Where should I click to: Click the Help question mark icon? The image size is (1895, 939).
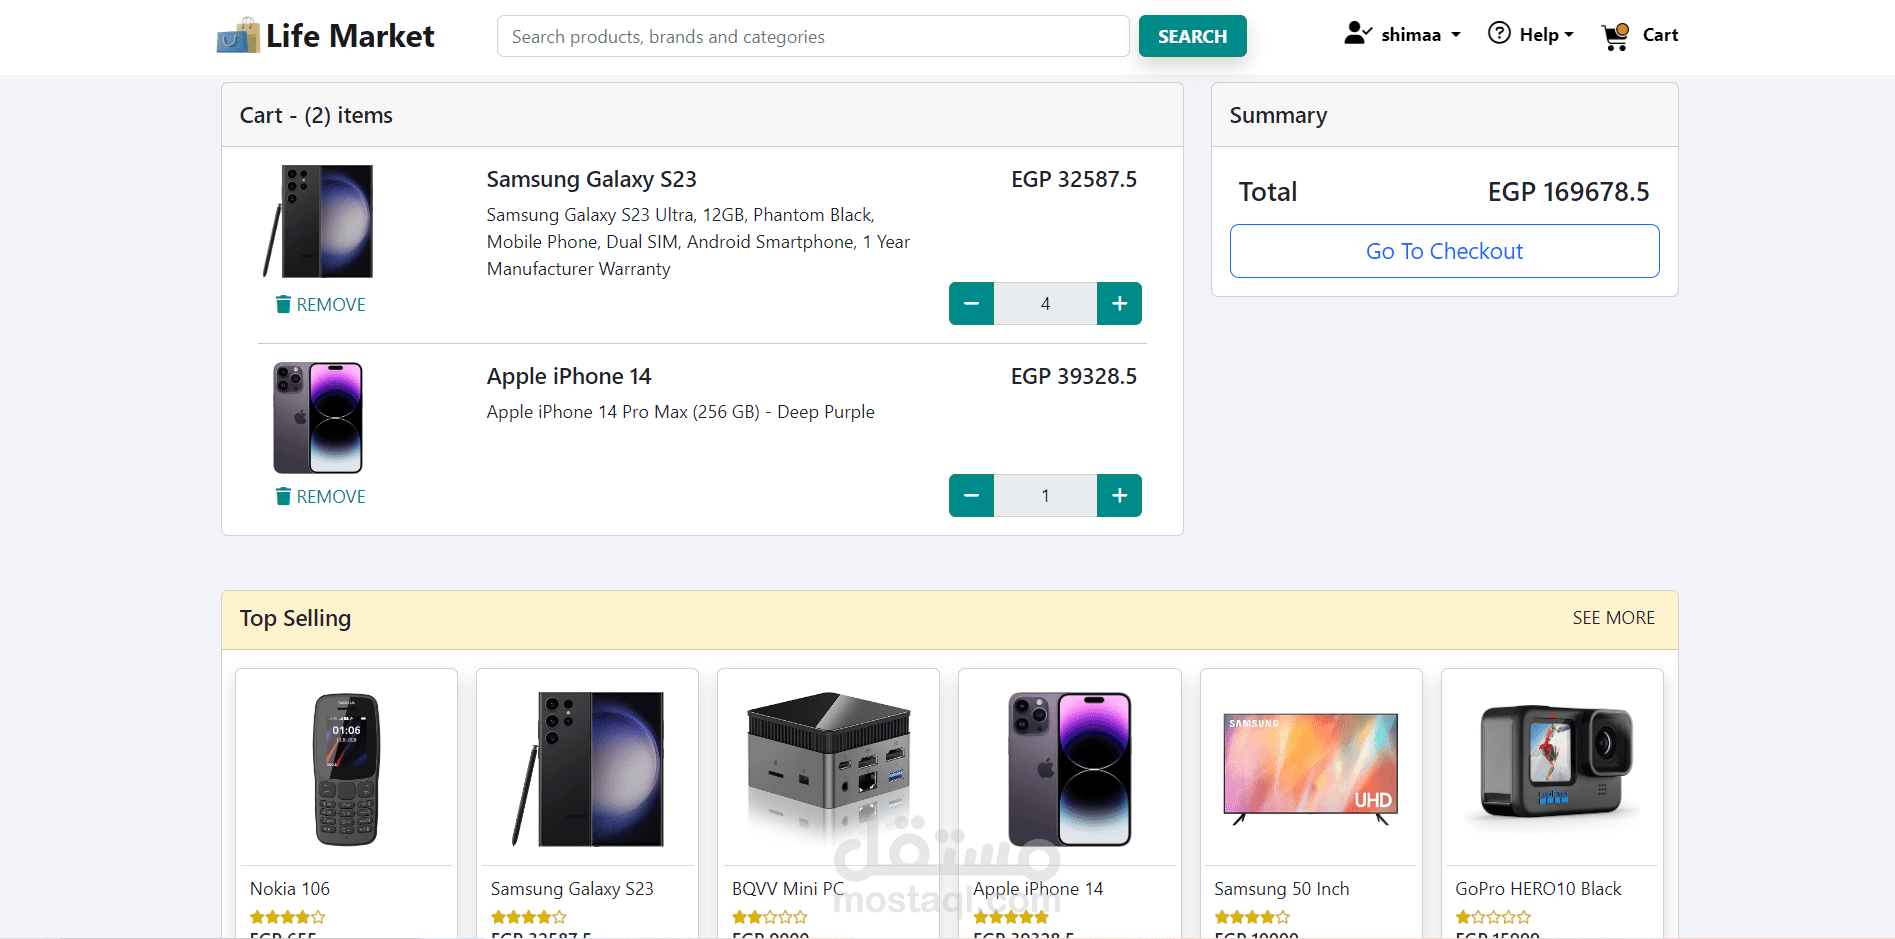(x=1499, y=34)
